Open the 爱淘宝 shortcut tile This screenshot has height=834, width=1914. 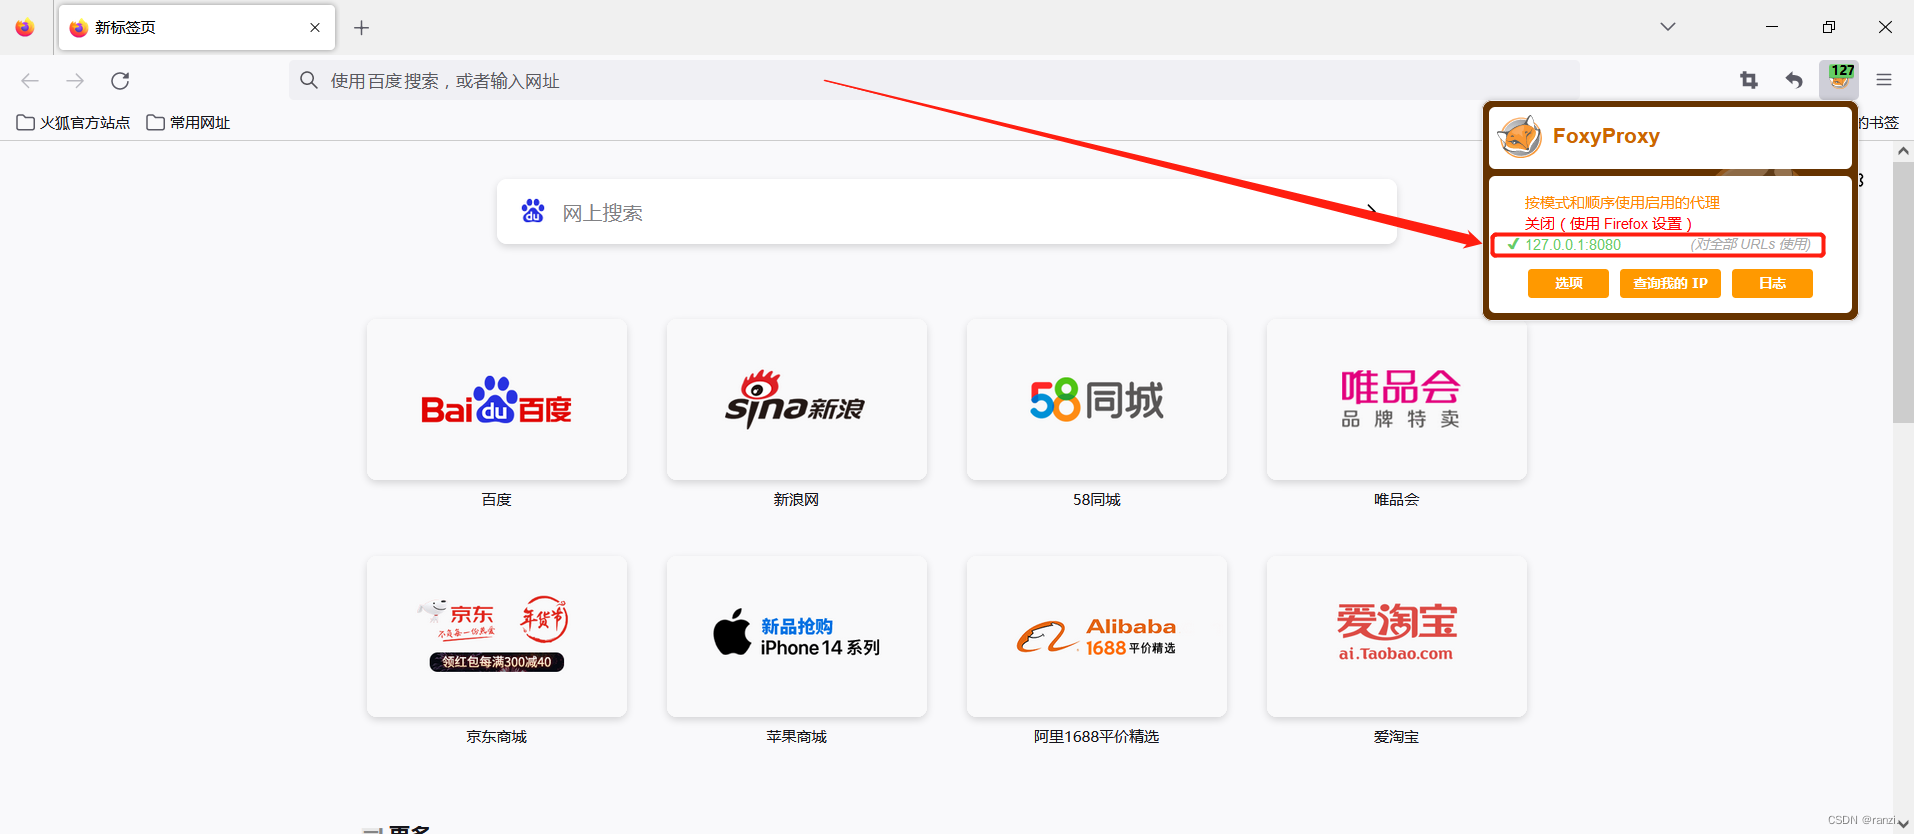click(x=1397, y=637)
